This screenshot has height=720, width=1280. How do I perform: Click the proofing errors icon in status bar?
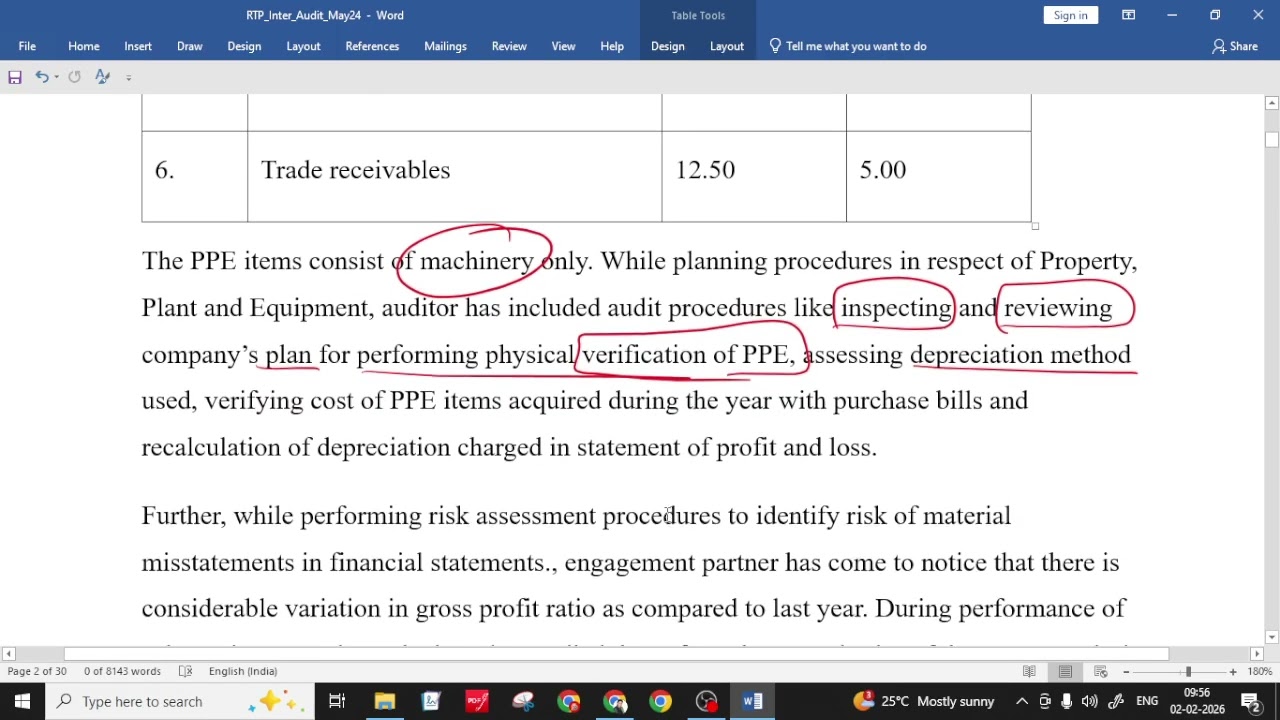[x=185, y=671]
